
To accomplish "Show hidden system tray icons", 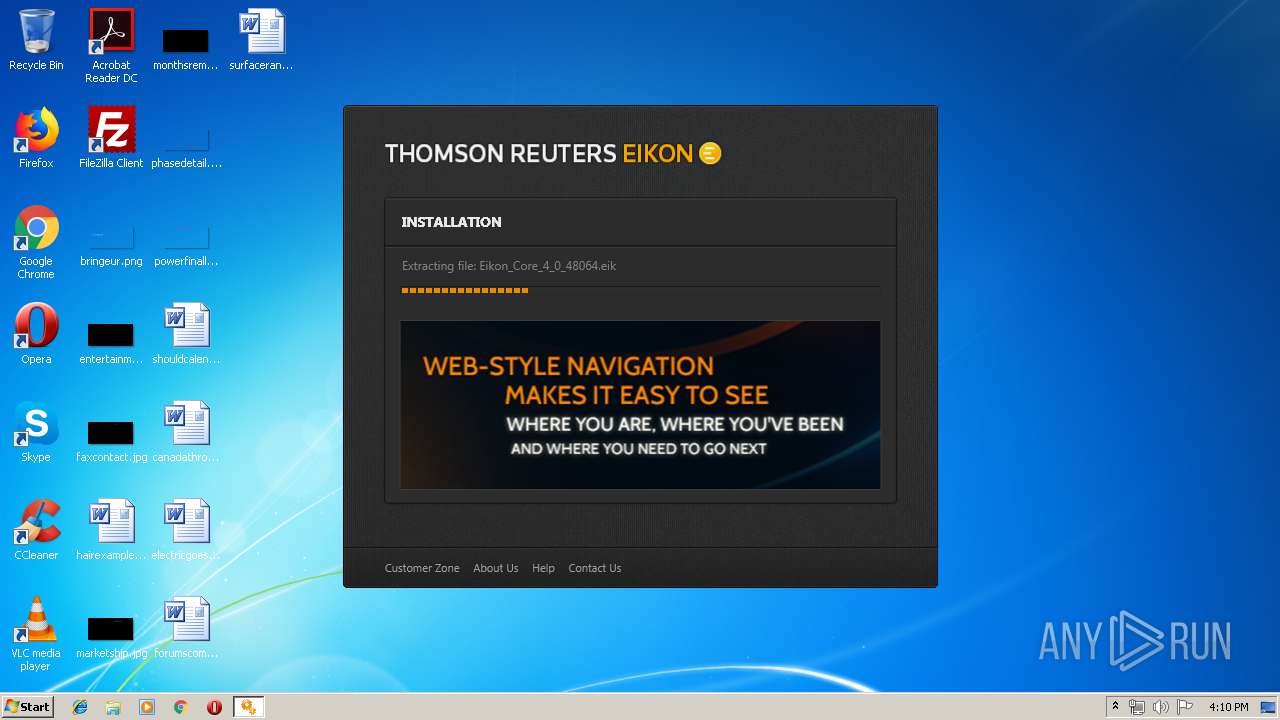I will pyautogui.click(x=1115, y=707).
